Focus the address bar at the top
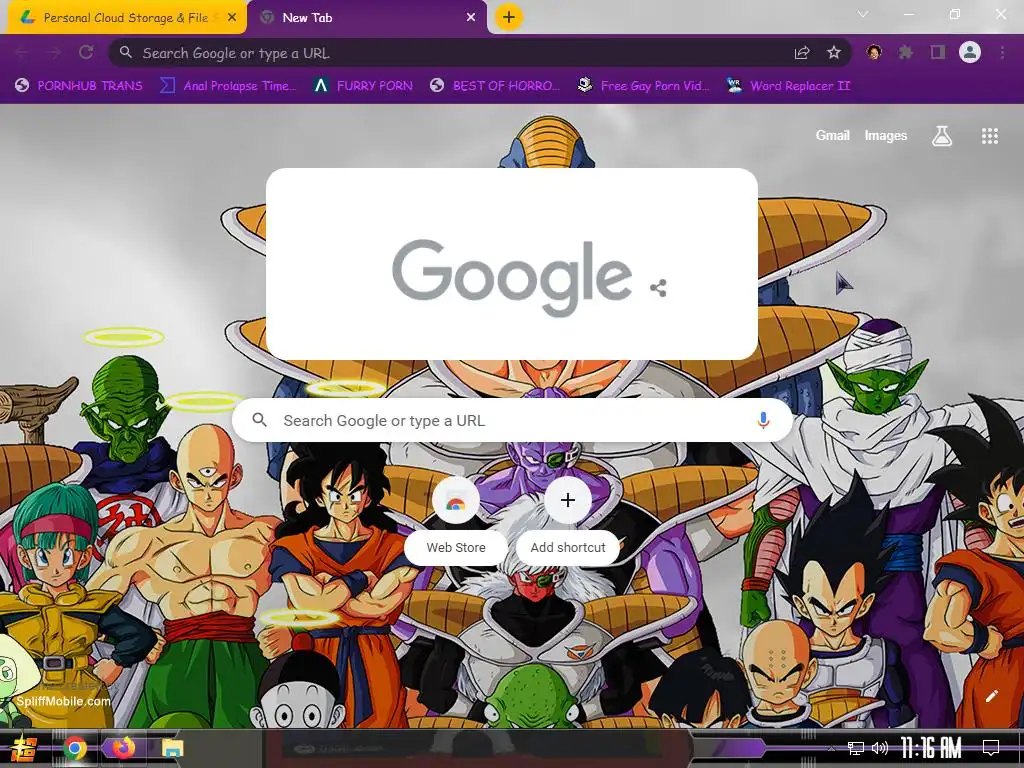The height and width of the screenshot is (768, 1024). (480, 53)
